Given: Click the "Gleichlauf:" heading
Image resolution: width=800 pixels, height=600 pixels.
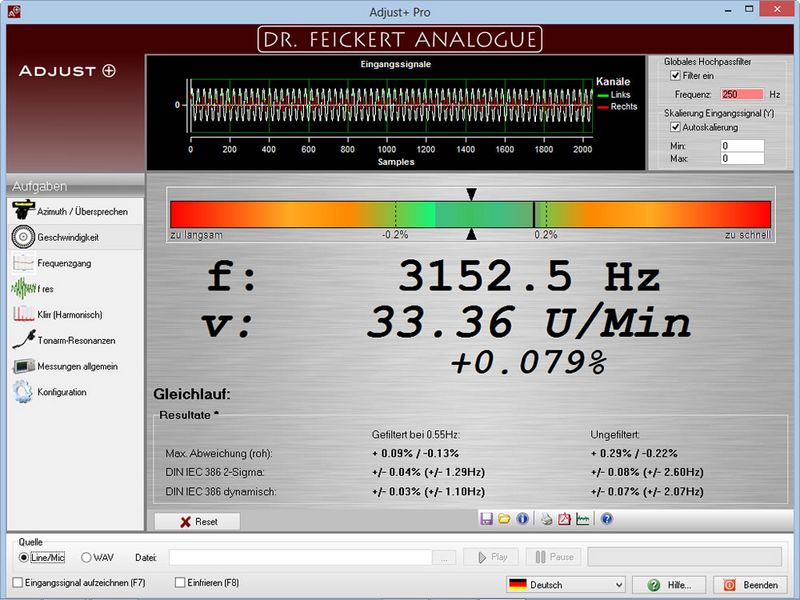Looking at the screenshot, I should point(192,394).
